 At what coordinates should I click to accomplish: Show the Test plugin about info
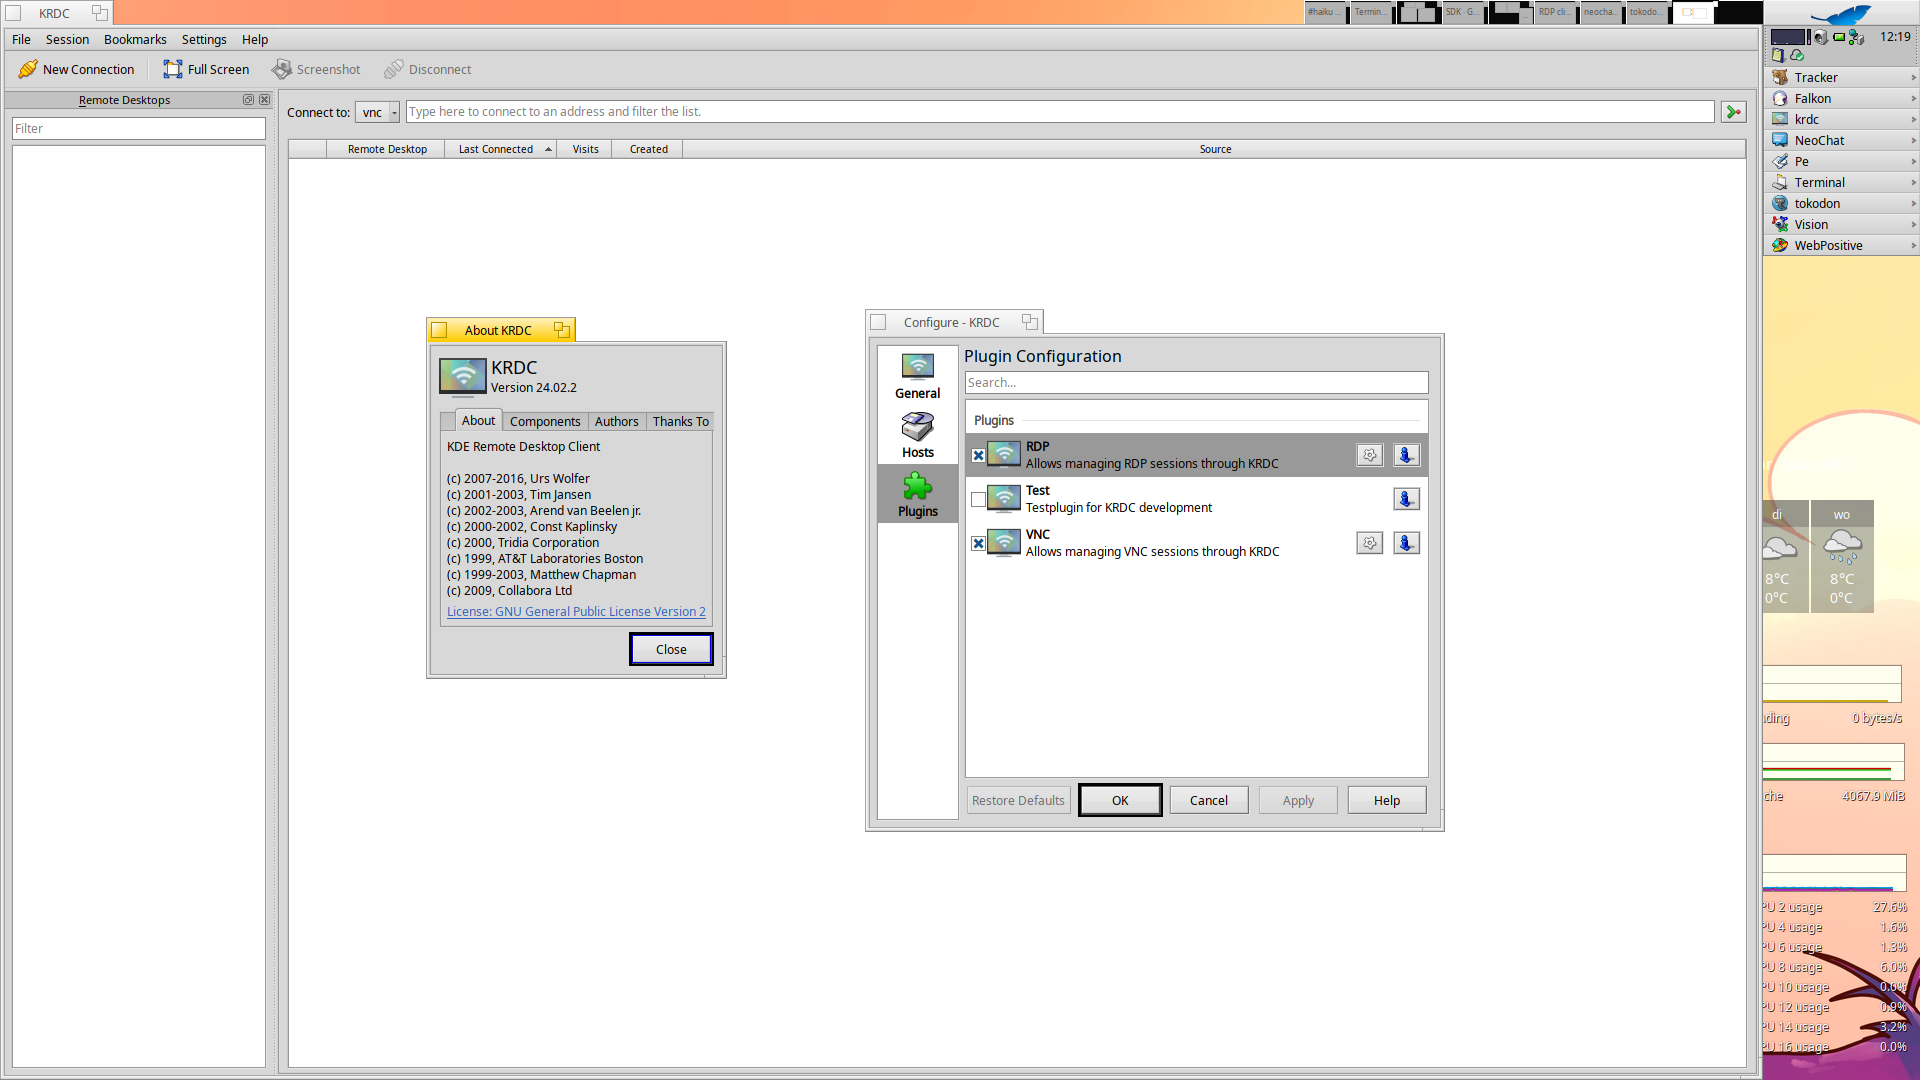click(x=1406, y=499)
